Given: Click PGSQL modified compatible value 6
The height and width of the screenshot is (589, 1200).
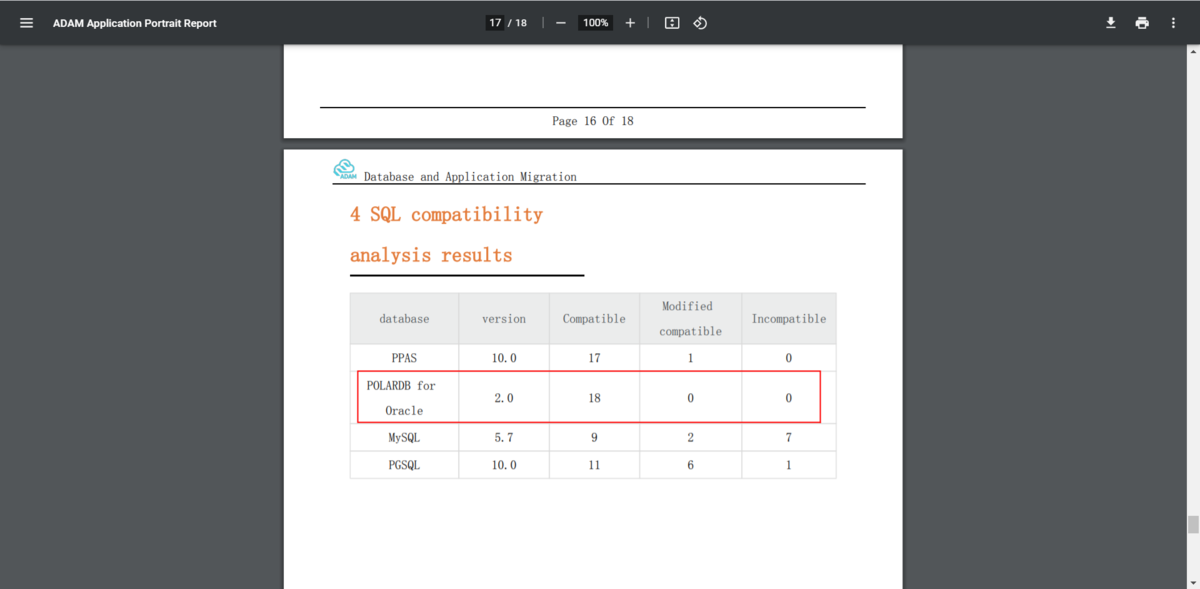Looking at the screenshot, I should pos(691,465).
